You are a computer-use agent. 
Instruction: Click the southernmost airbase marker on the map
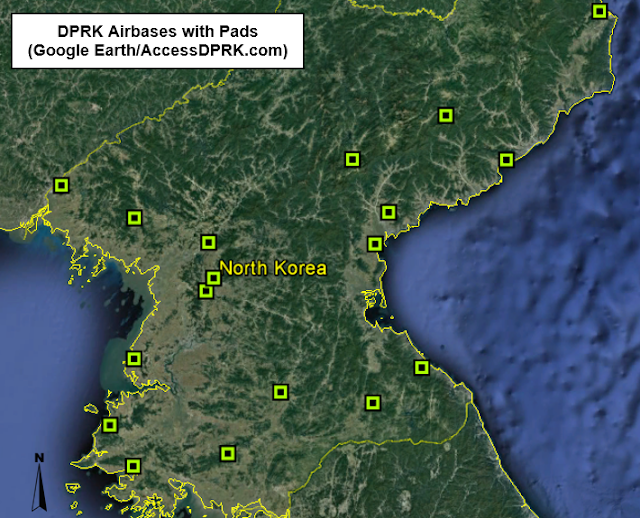(x=133, y=466)
